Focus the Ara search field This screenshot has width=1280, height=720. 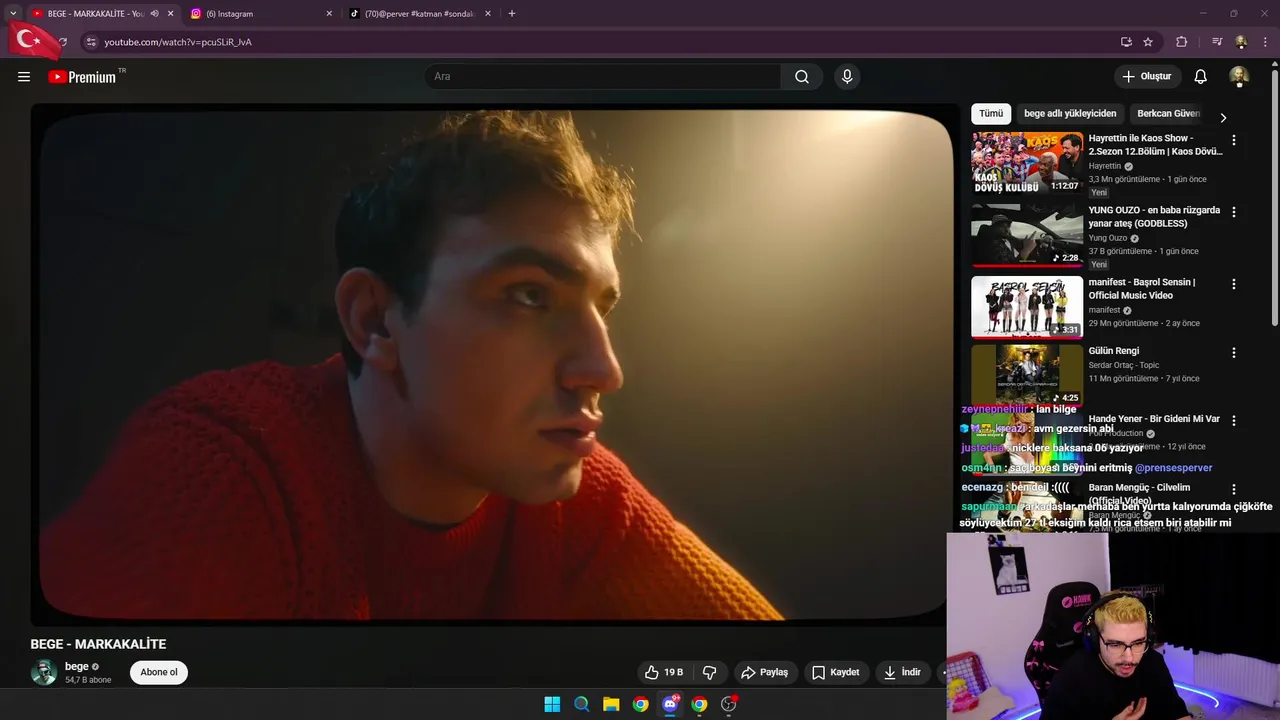coord(603,77)
